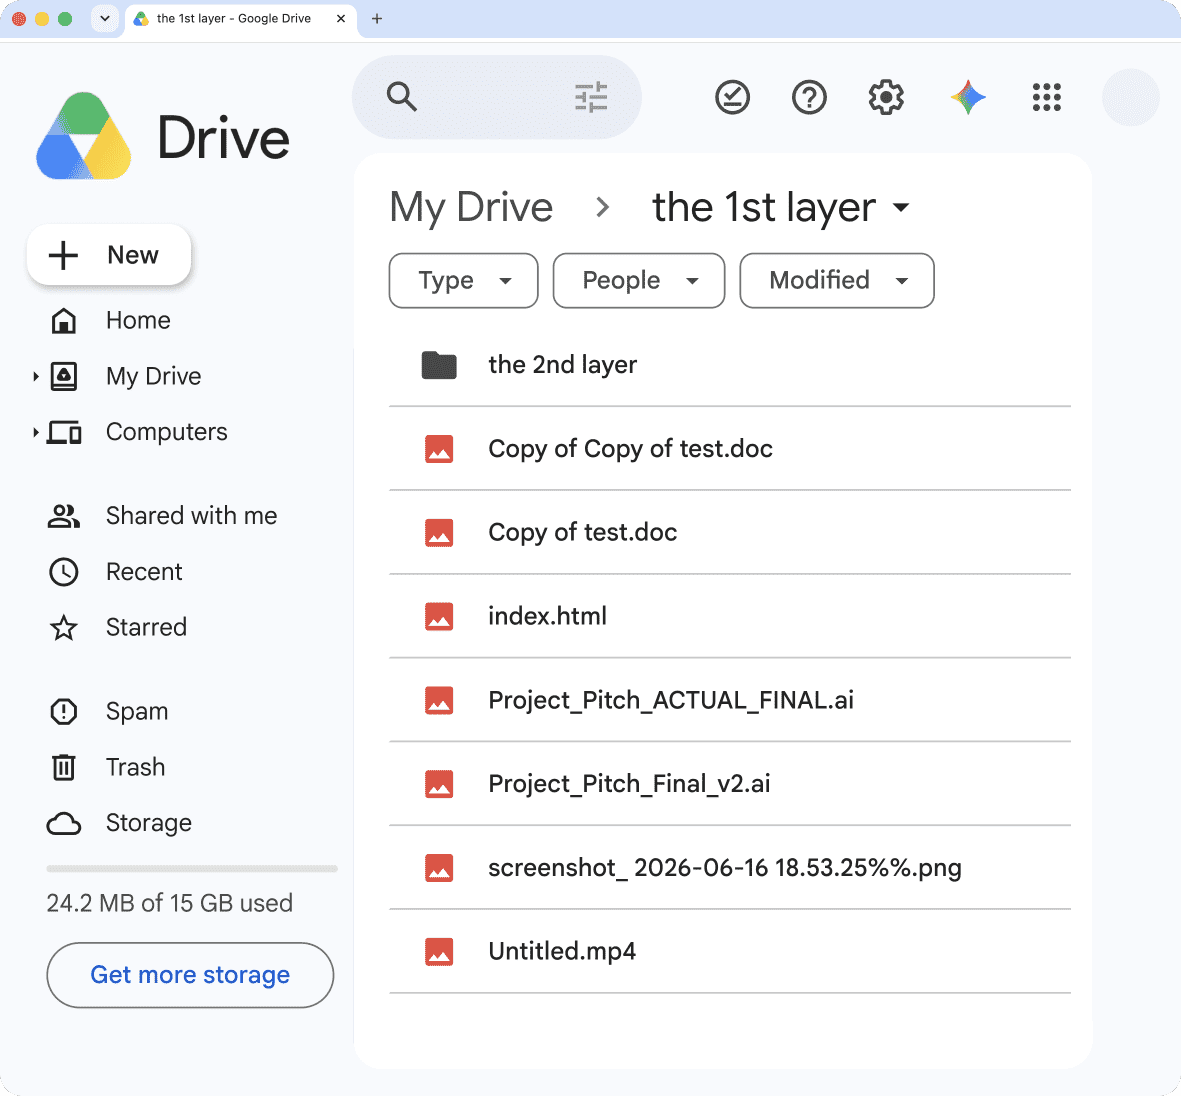Click inside the Drive search field
The height and width of the screenshot is (1096, 1181).
tap(495, 97)
